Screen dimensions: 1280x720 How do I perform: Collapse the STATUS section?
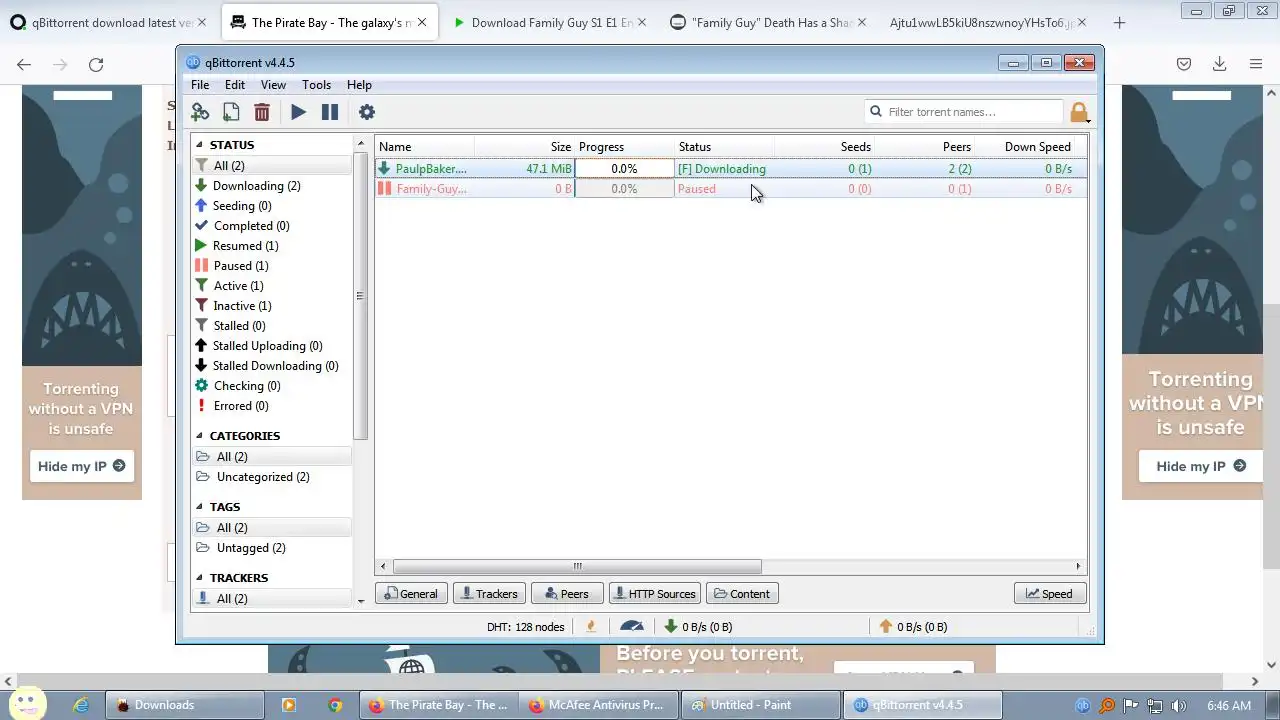pyautogui.click(x=199, y=145)
